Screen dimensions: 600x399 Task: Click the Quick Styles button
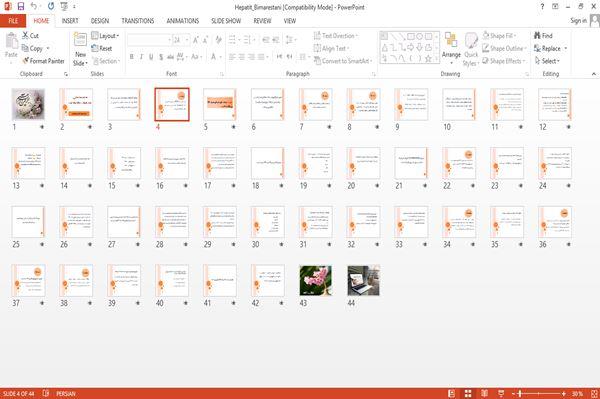(471, 49)
